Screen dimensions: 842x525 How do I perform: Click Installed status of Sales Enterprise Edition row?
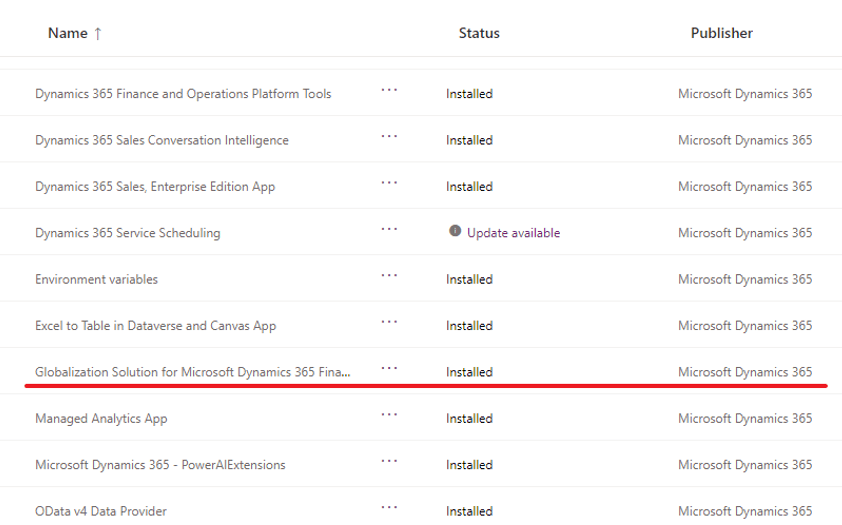pos(469,187)
